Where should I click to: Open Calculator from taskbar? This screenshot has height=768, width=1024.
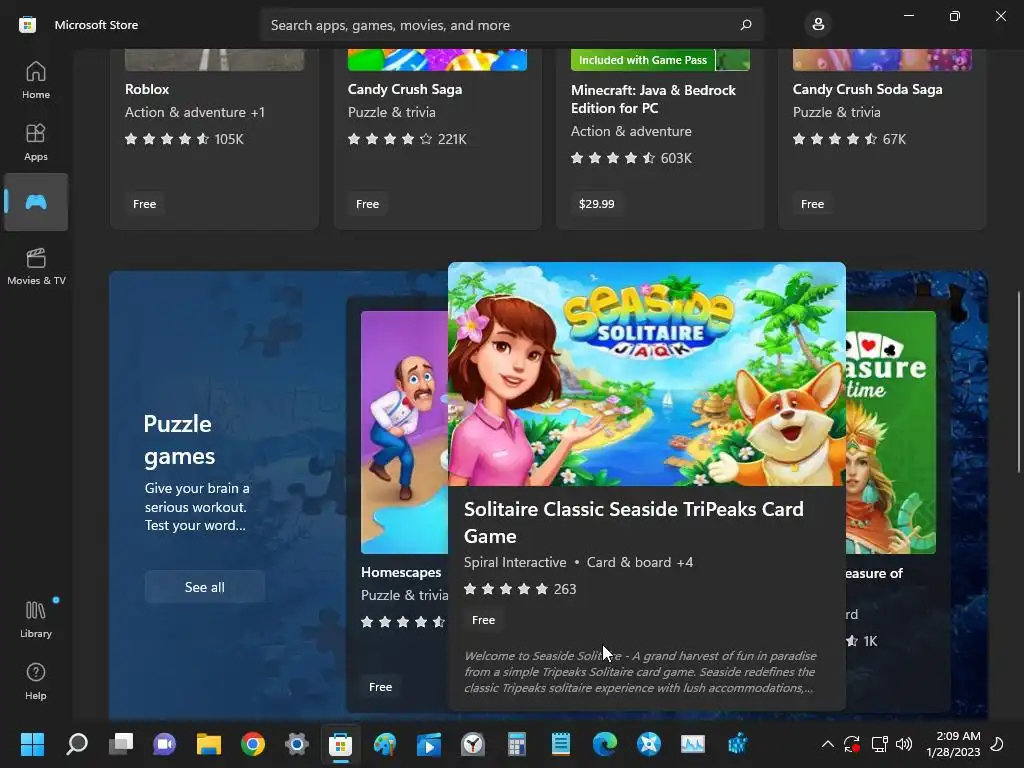(x=517, y=744)
